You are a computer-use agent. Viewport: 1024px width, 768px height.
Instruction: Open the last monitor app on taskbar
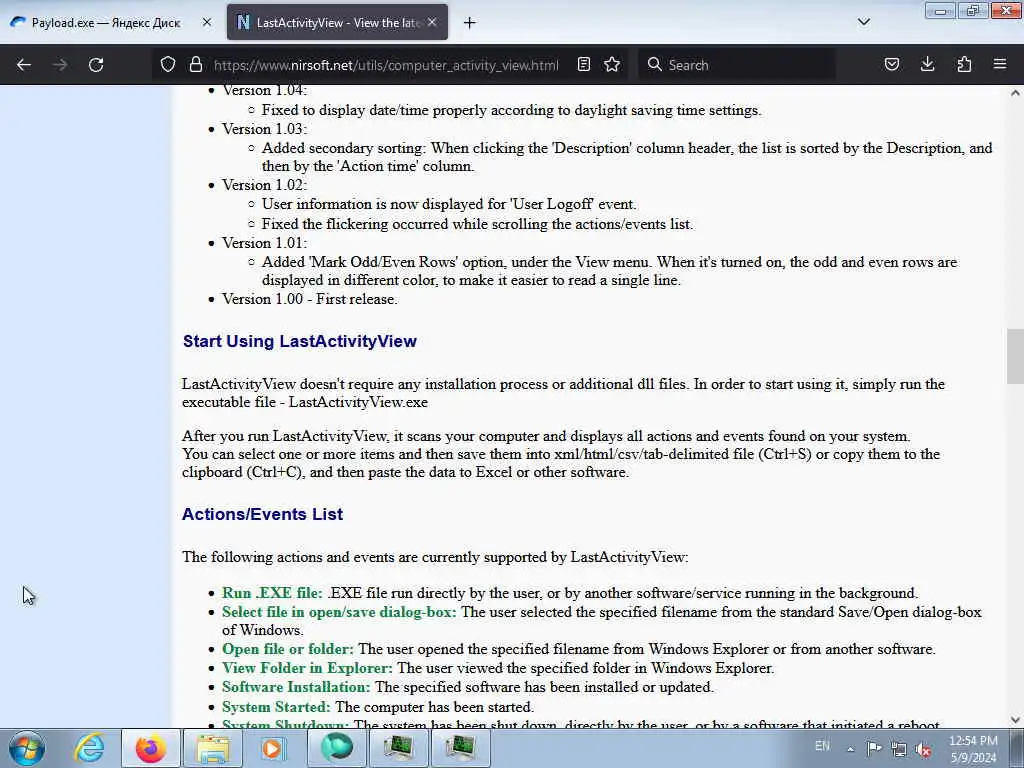pos(460,748)
